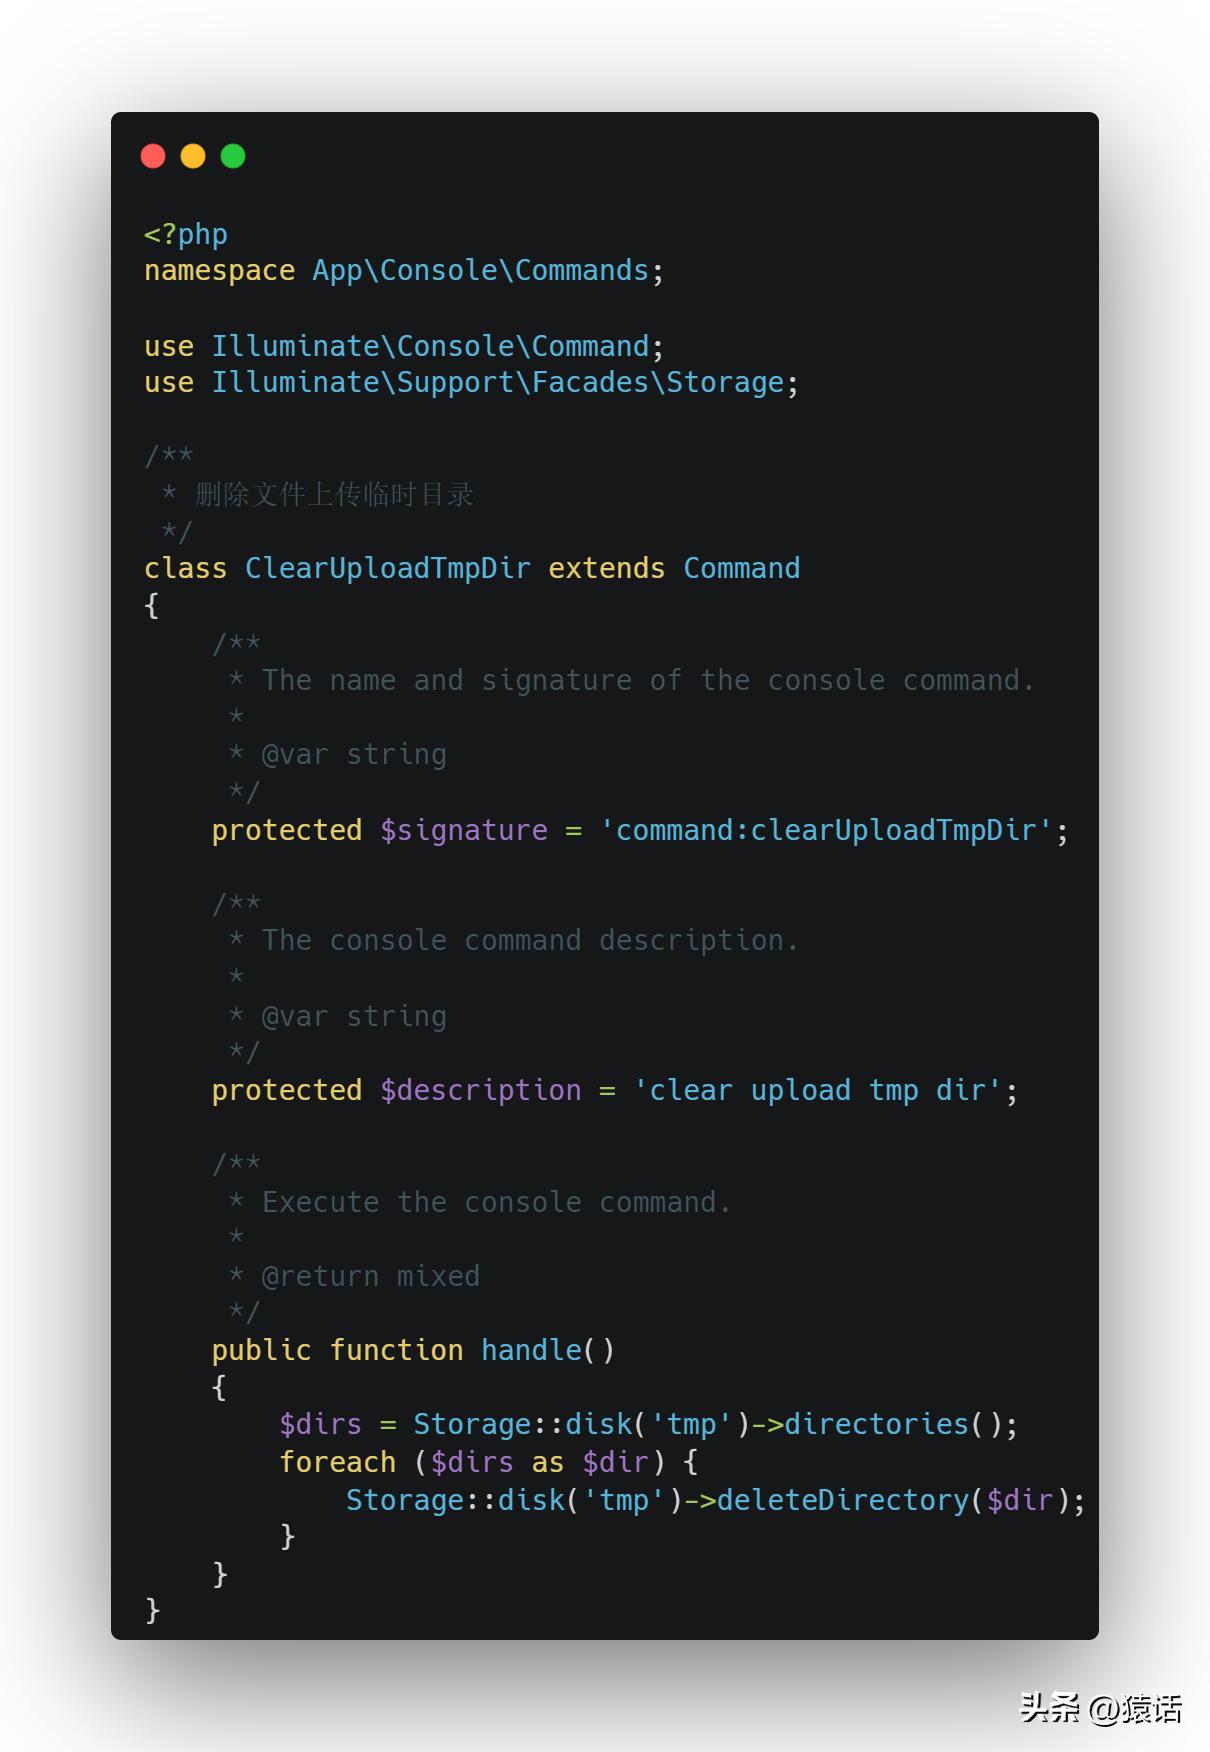Select the 'clear upload tmp dir' string
Image resolution: width=1210 pixels, height=1752 pixels.
[x=818, y=1090]
